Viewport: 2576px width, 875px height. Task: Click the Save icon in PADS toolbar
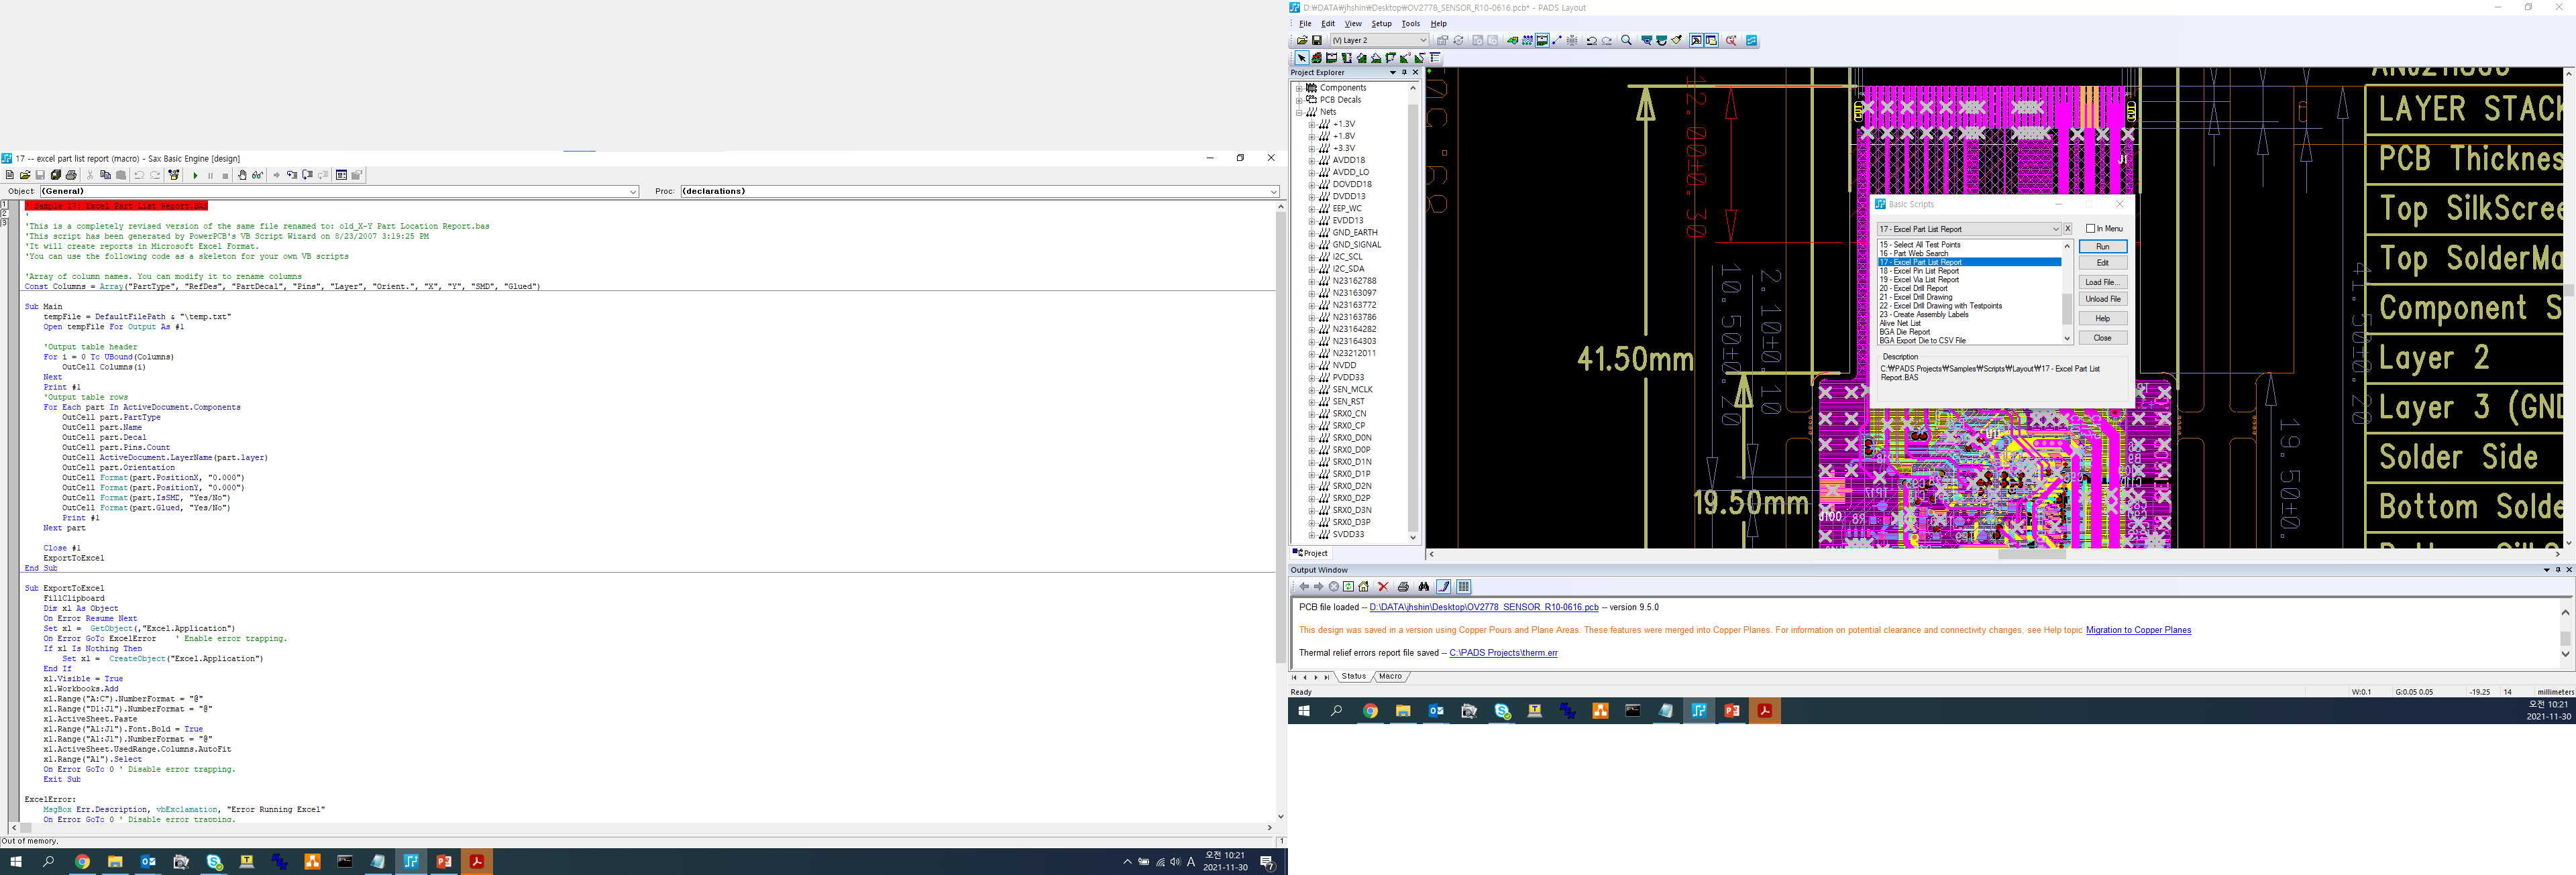click(x=1317, y=41)
